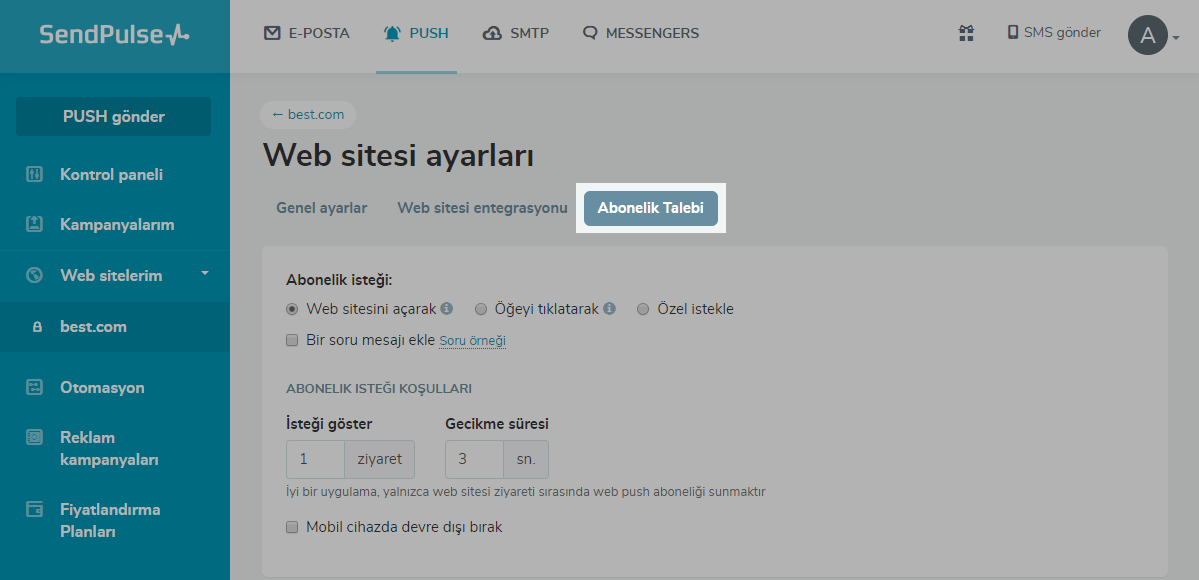Viewport: 1199px width, 580px height.
Task: Click the PUSH gönder button
Action: coord(113,116)
